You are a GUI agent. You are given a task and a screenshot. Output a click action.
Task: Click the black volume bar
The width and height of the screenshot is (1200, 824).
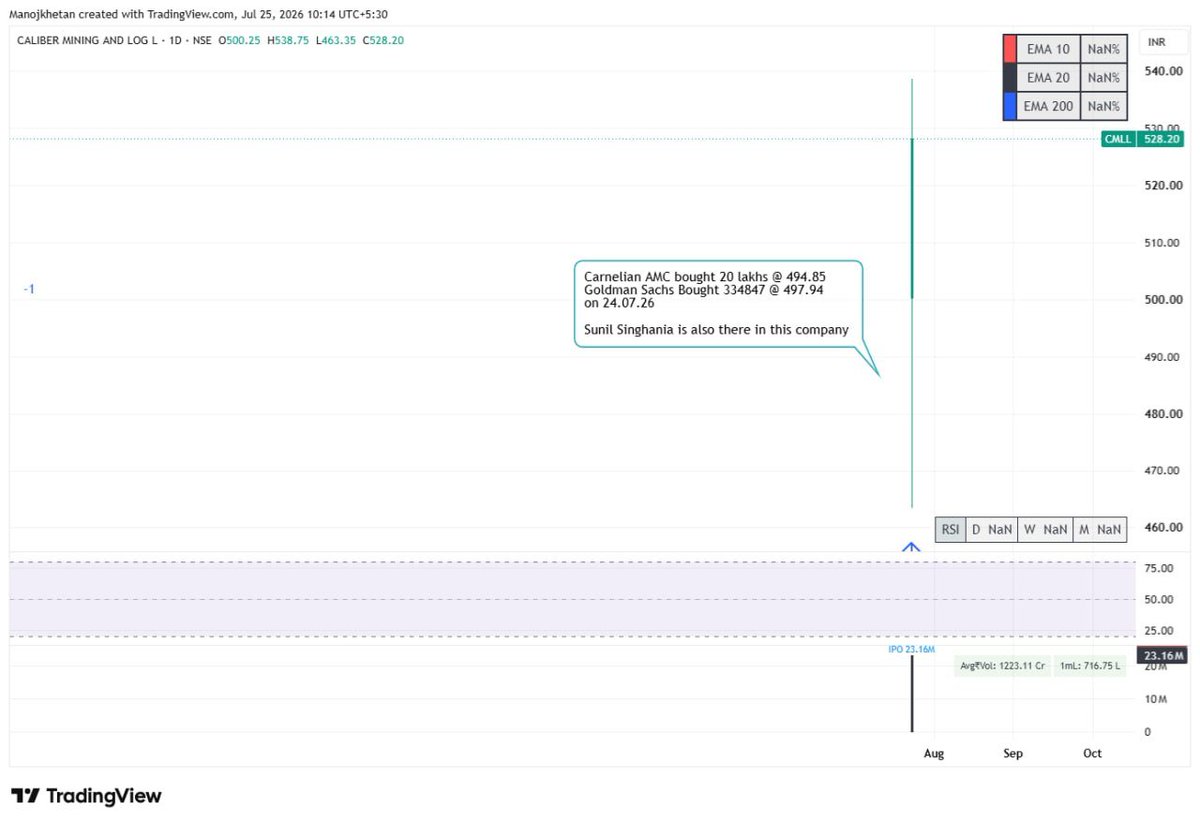[x=912, y=694]
